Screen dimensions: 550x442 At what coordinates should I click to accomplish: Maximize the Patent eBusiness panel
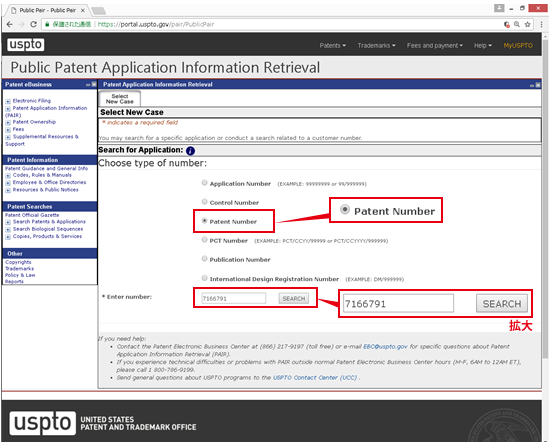pyautogui.click(x=94, y=84)
